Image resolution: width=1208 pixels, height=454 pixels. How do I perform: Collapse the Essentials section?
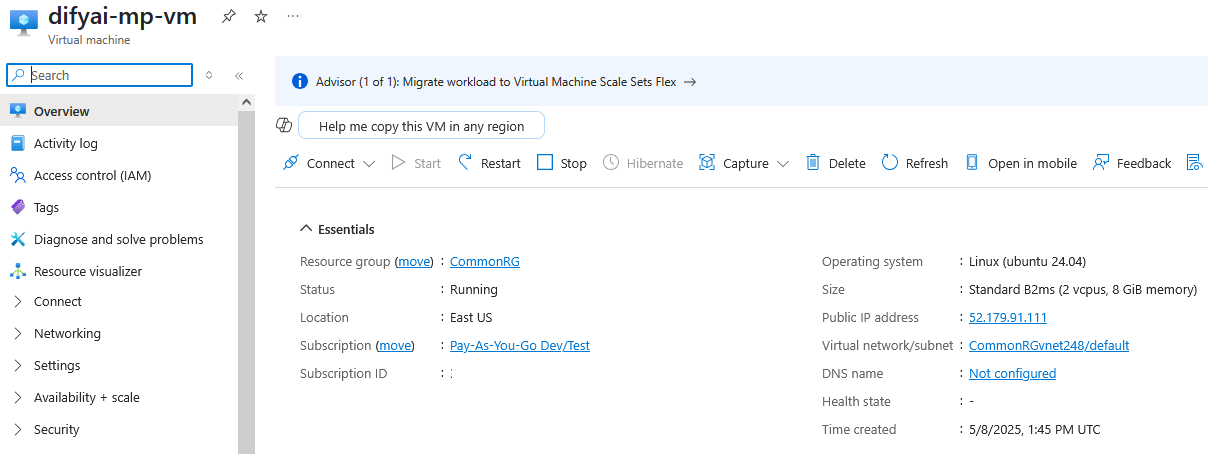(337, 229)
